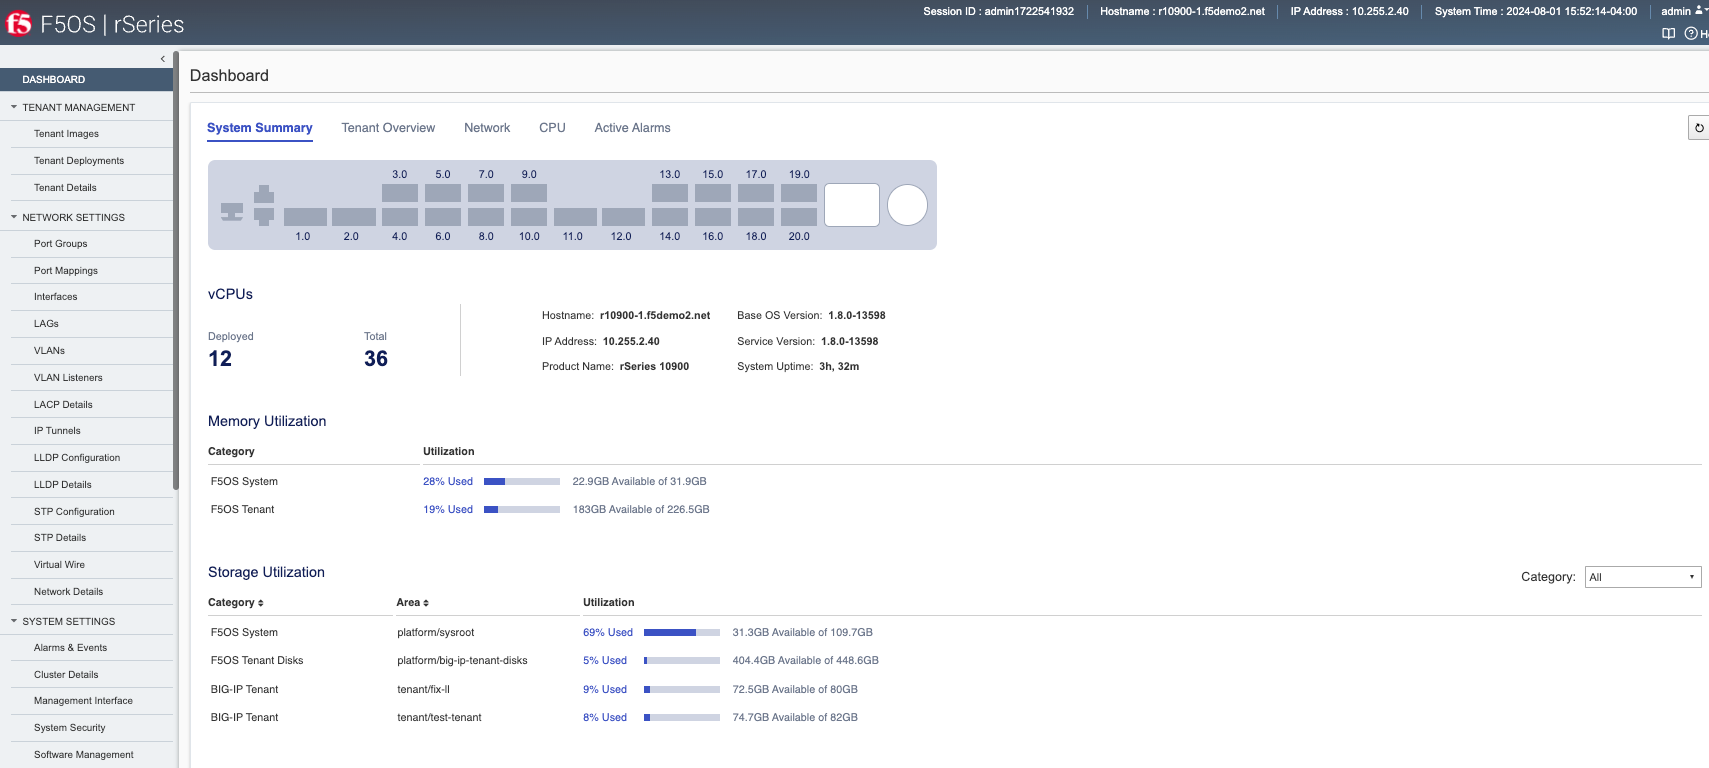The width and height of the screenshot is (1709, 768).
Task: Click the Help question mark icon
Action: coord(1691,34)
